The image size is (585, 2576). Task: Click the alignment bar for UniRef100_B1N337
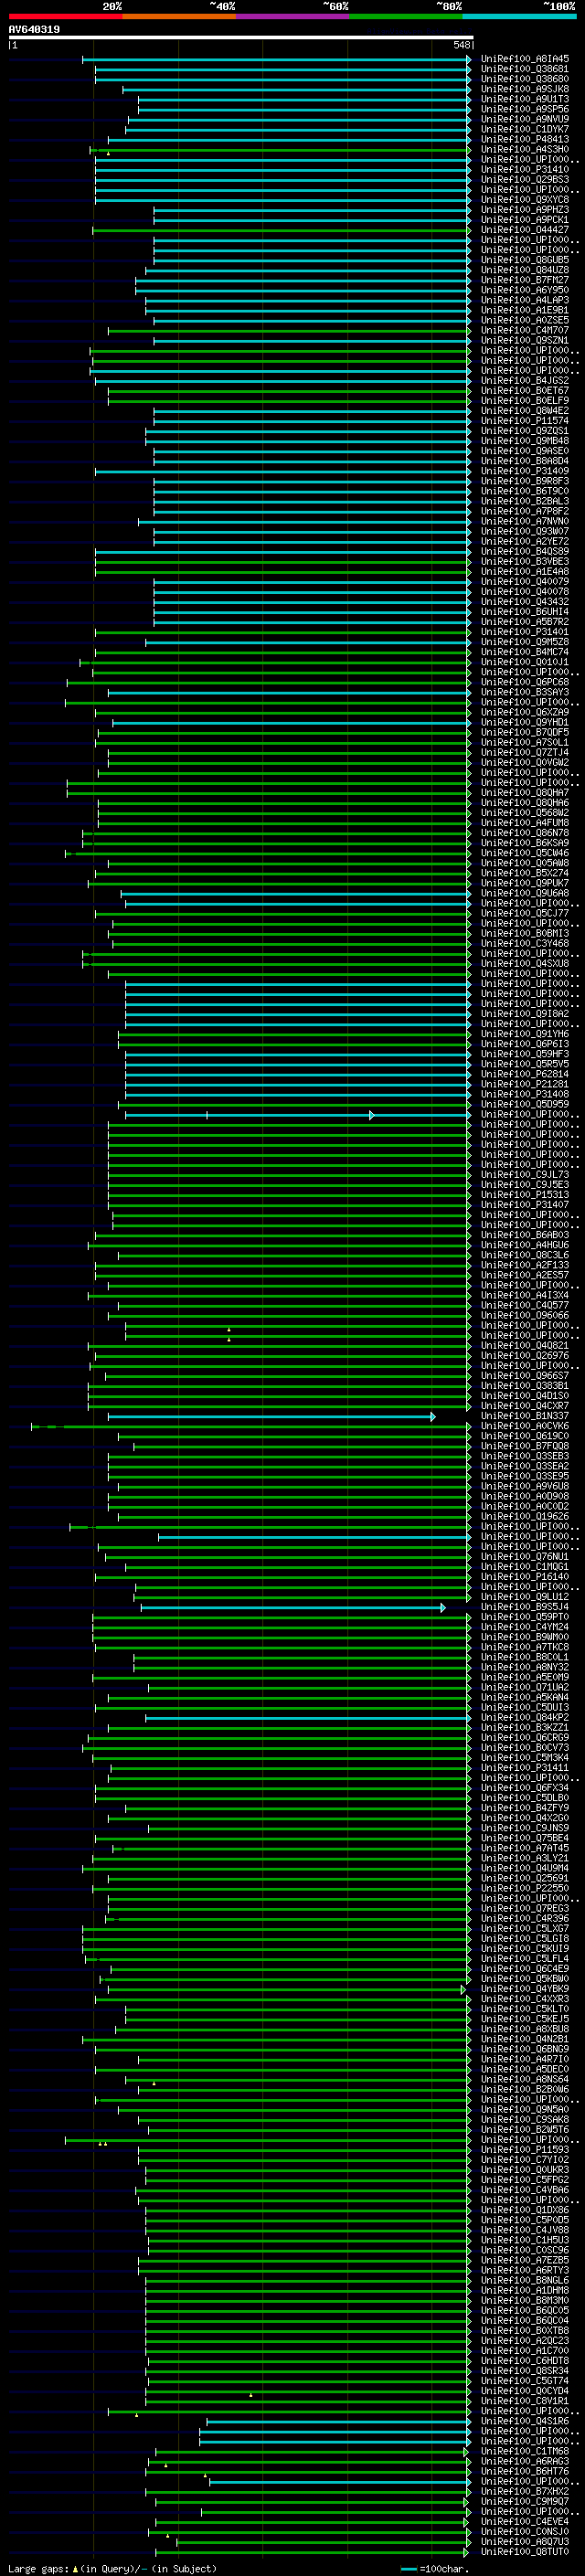[x=271, y=1416]
